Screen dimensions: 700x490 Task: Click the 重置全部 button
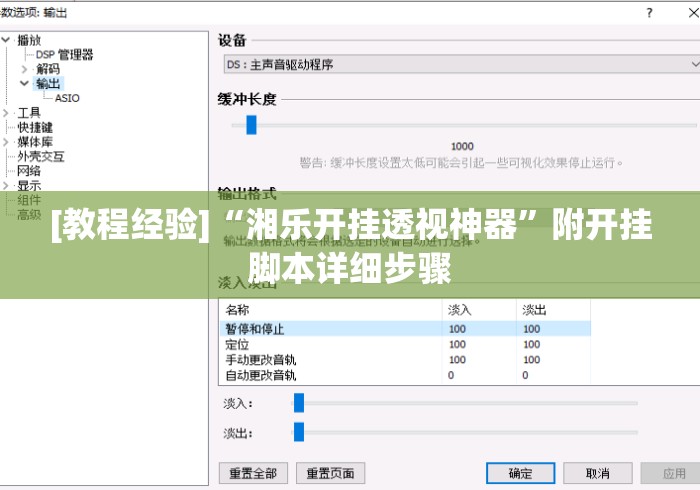coord(253,473)
